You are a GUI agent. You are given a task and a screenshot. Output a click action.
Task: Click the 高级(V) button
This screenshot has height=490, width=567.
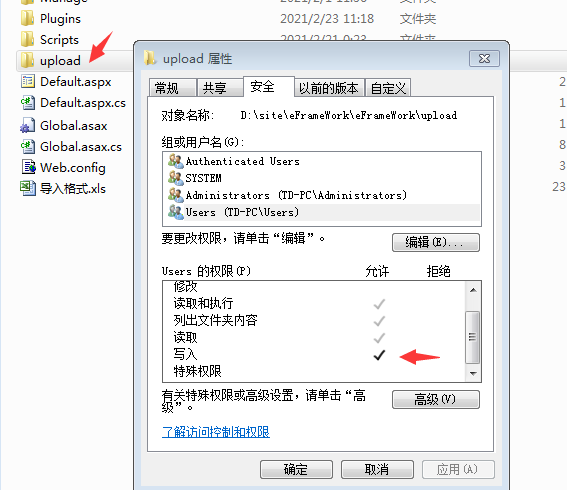pyautogui.click(x=436, y=399)
